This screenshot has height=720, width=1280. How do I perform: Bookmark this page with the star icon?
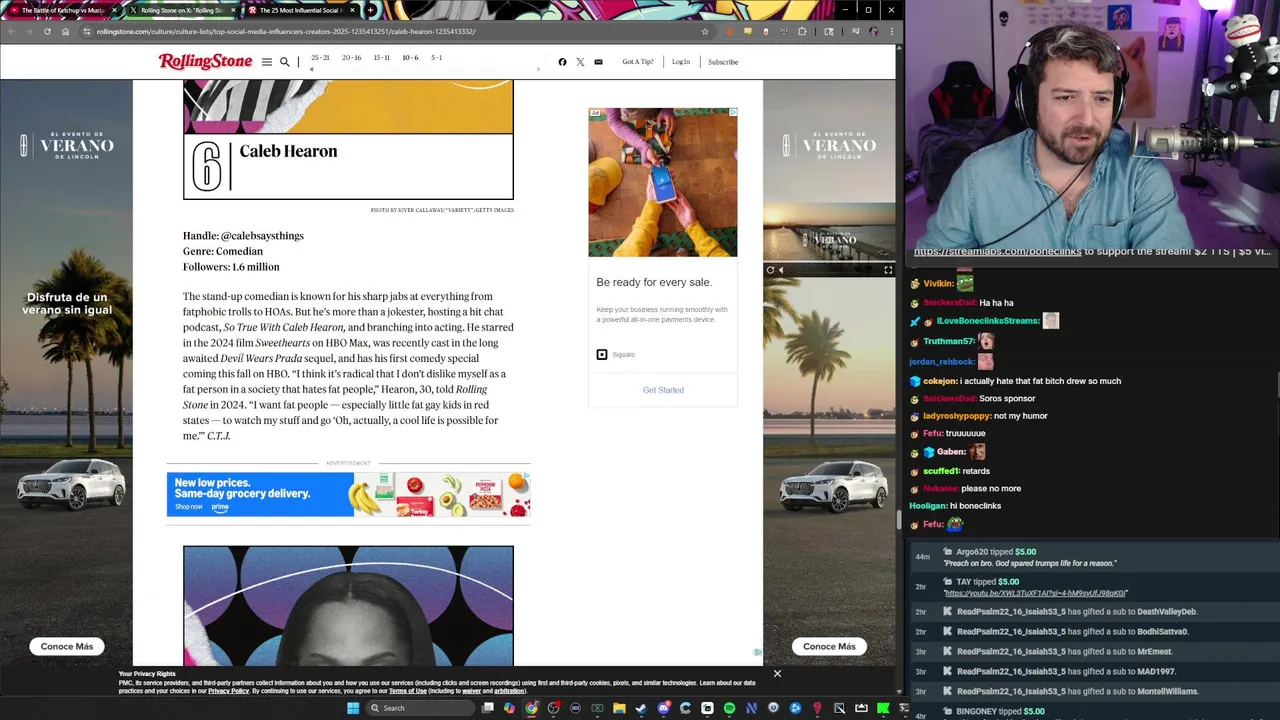pyautogui.click(x=704, y=31)
